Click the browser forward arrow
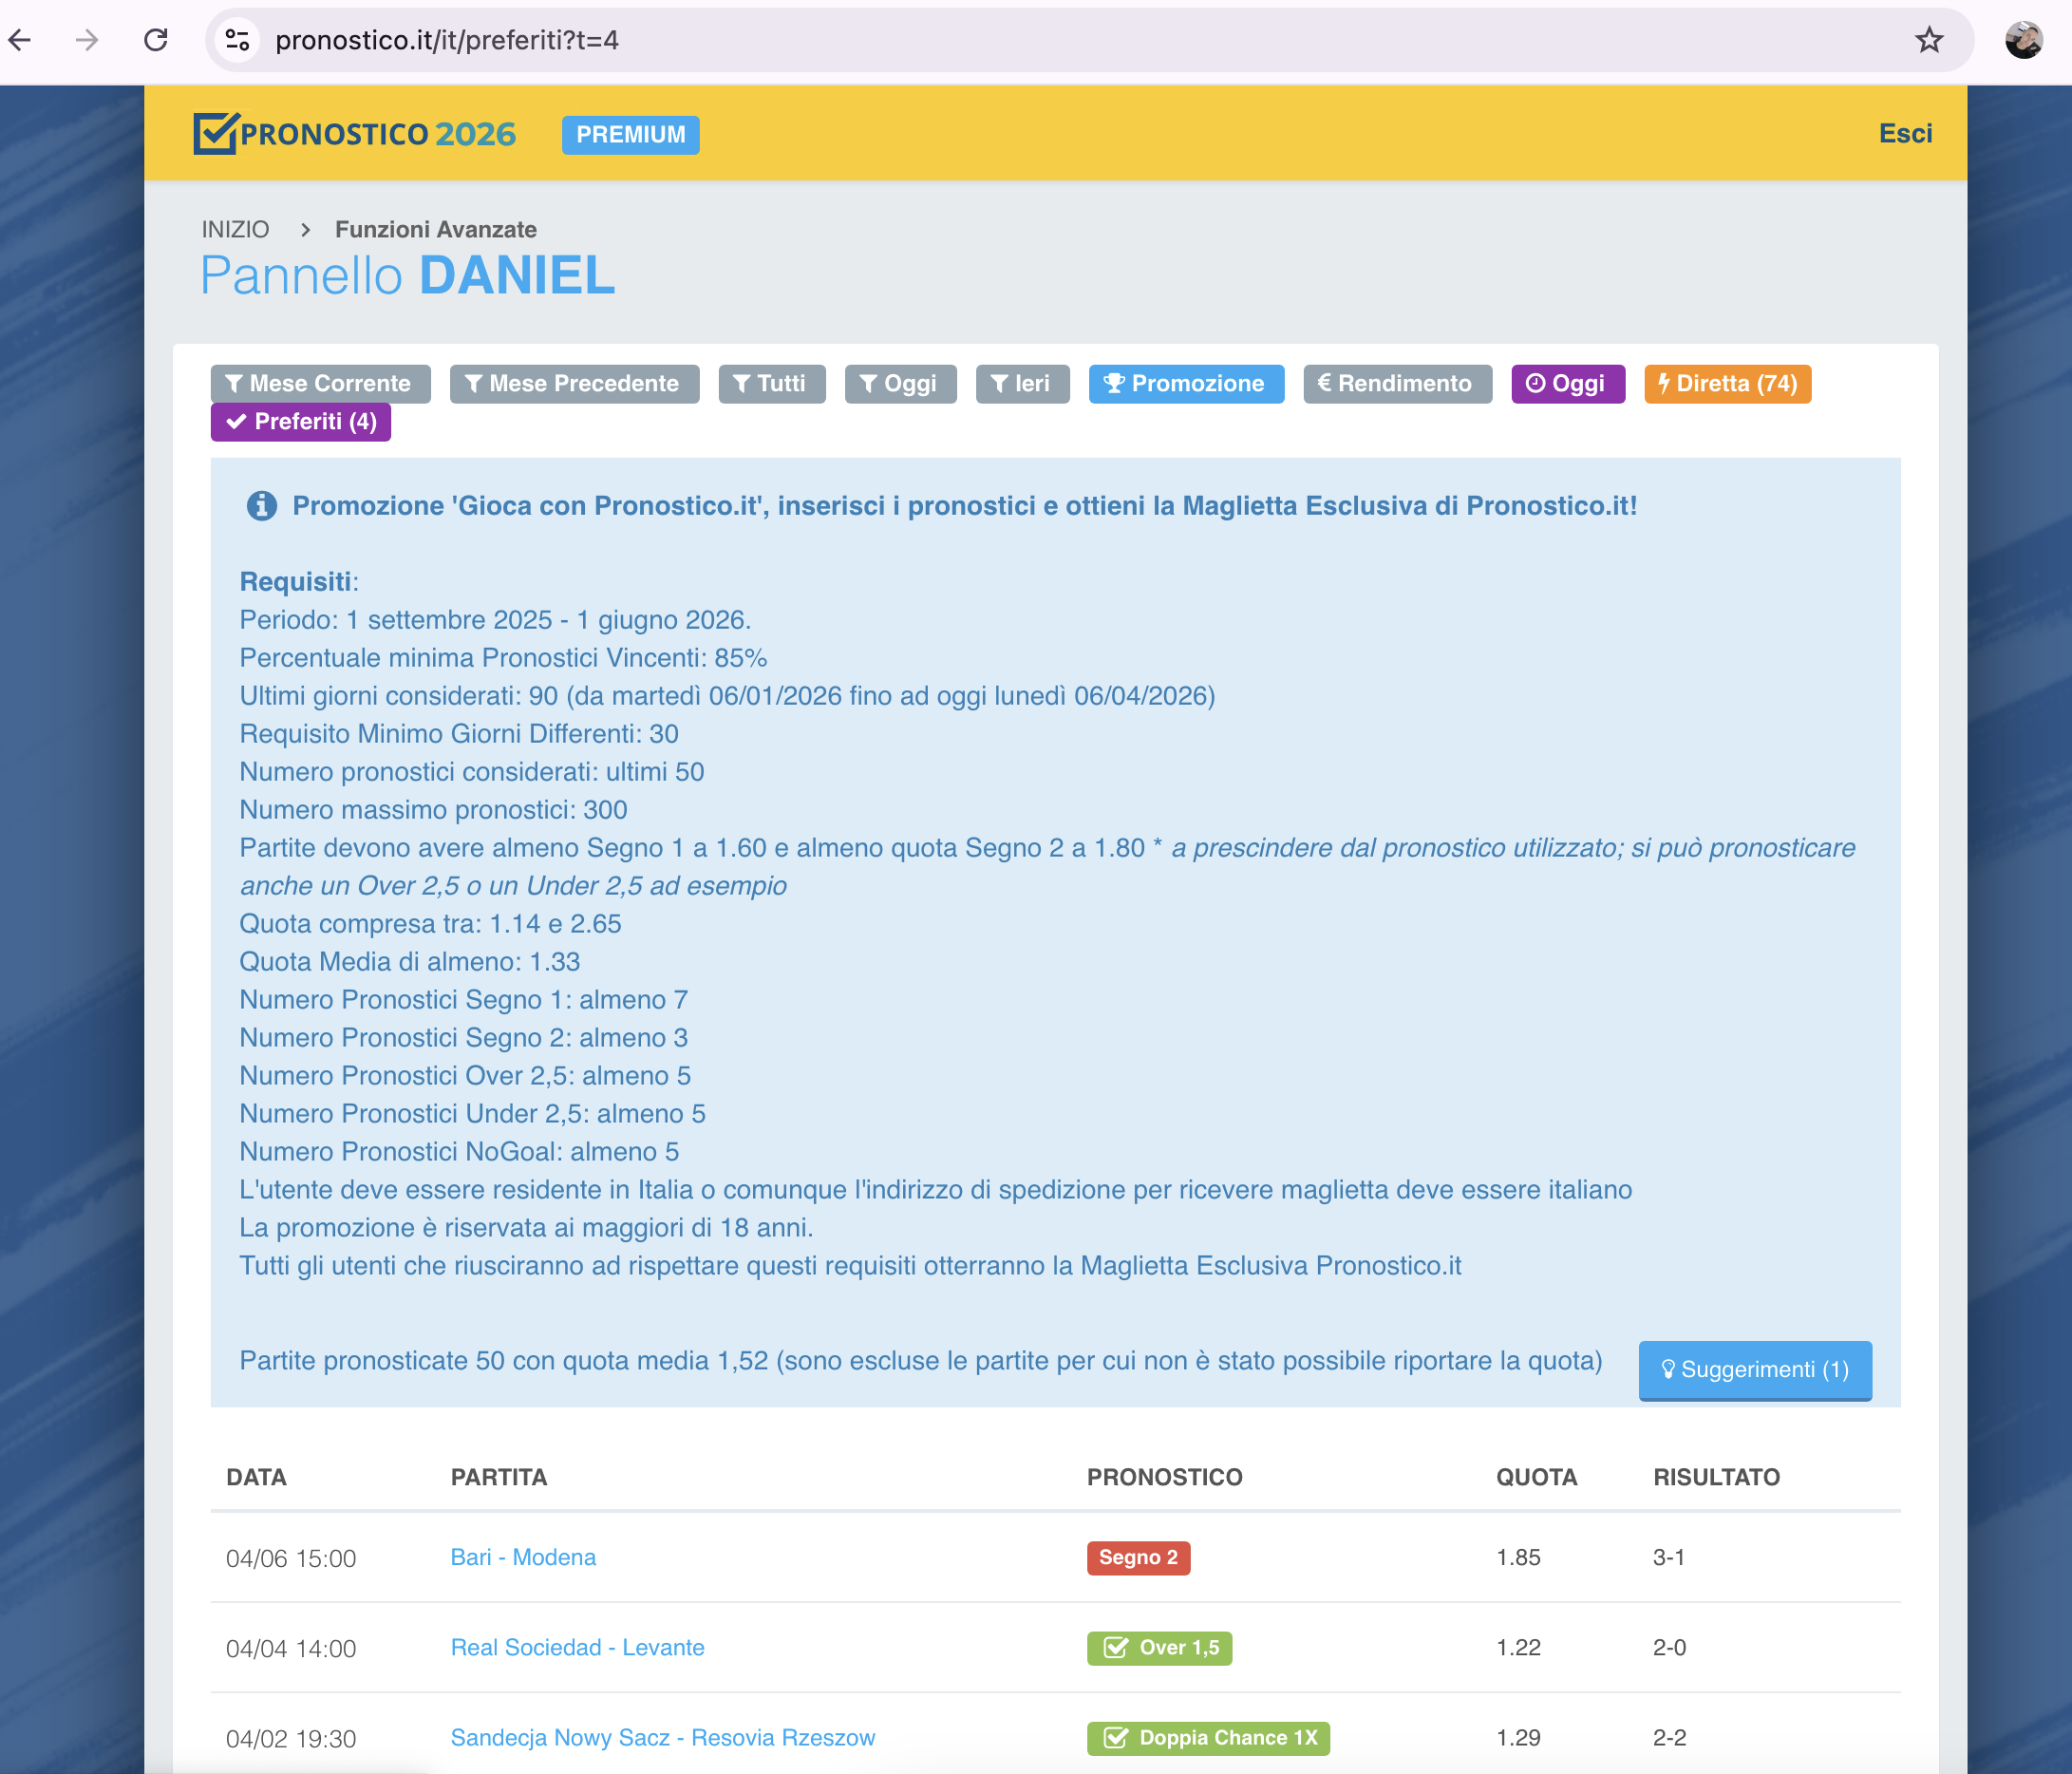2072x1774 pixels. point(88,40)
